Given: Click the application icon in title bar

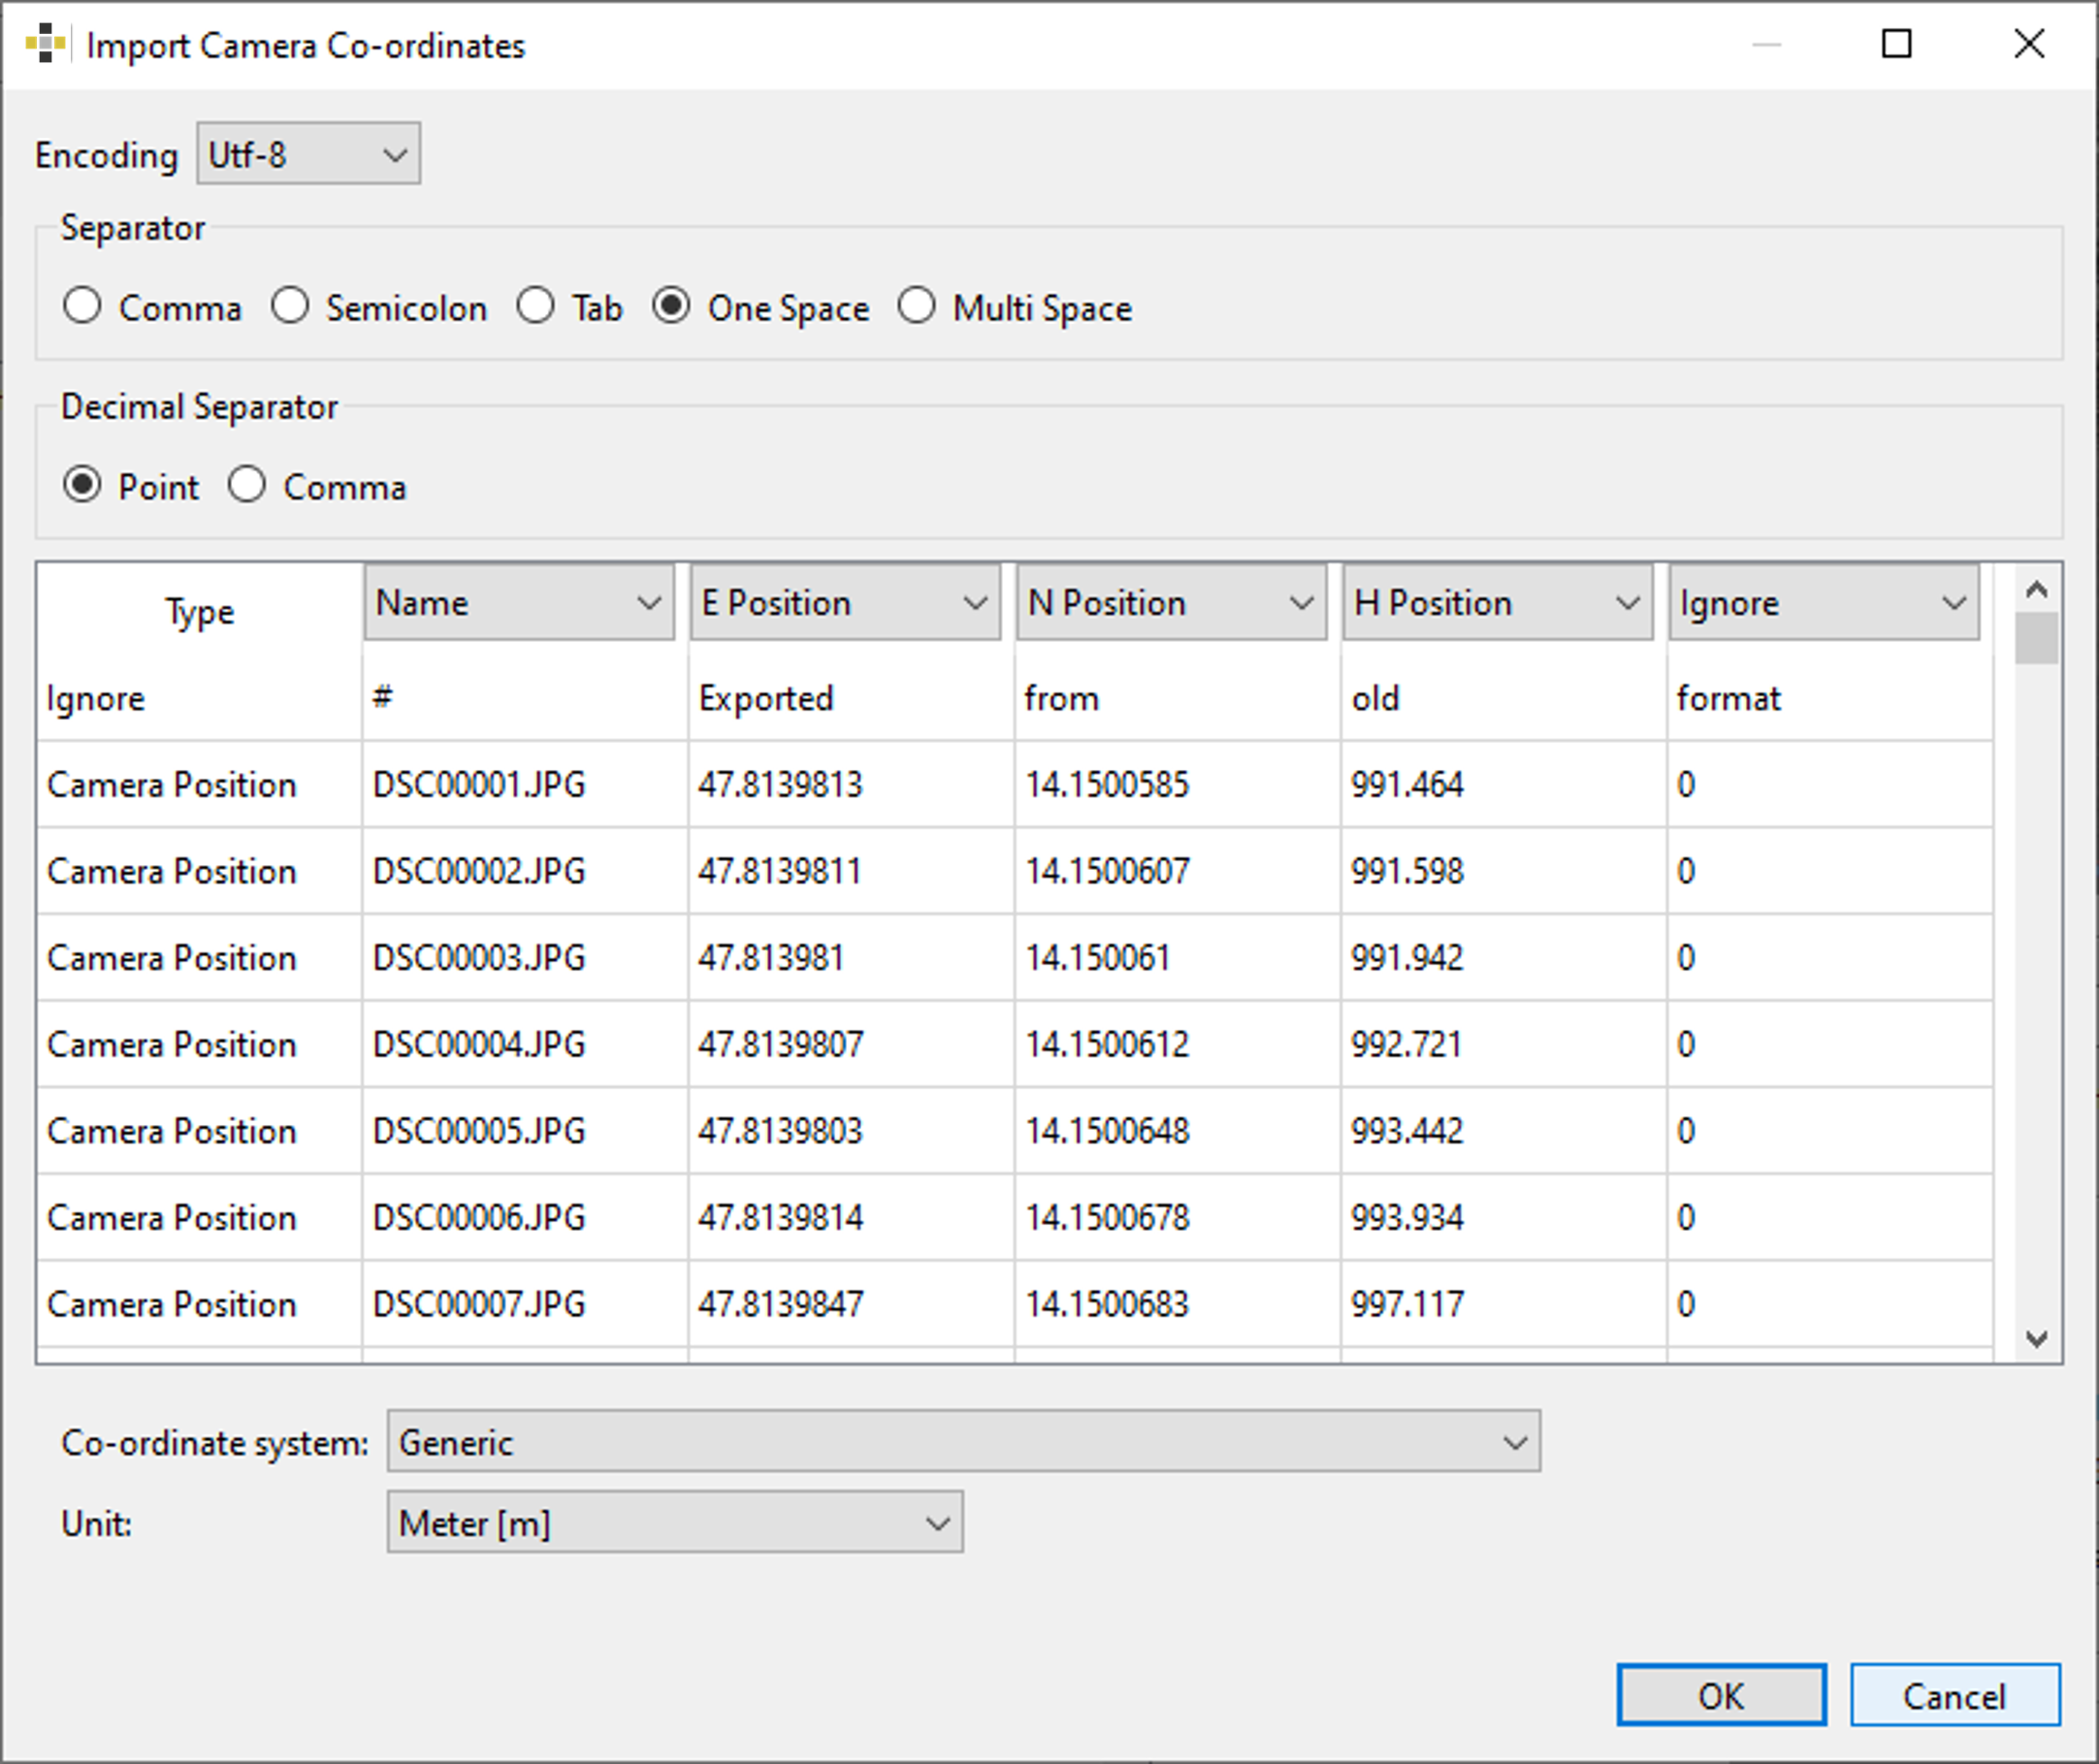Looking at the screenshot, I should coord(45,44).
